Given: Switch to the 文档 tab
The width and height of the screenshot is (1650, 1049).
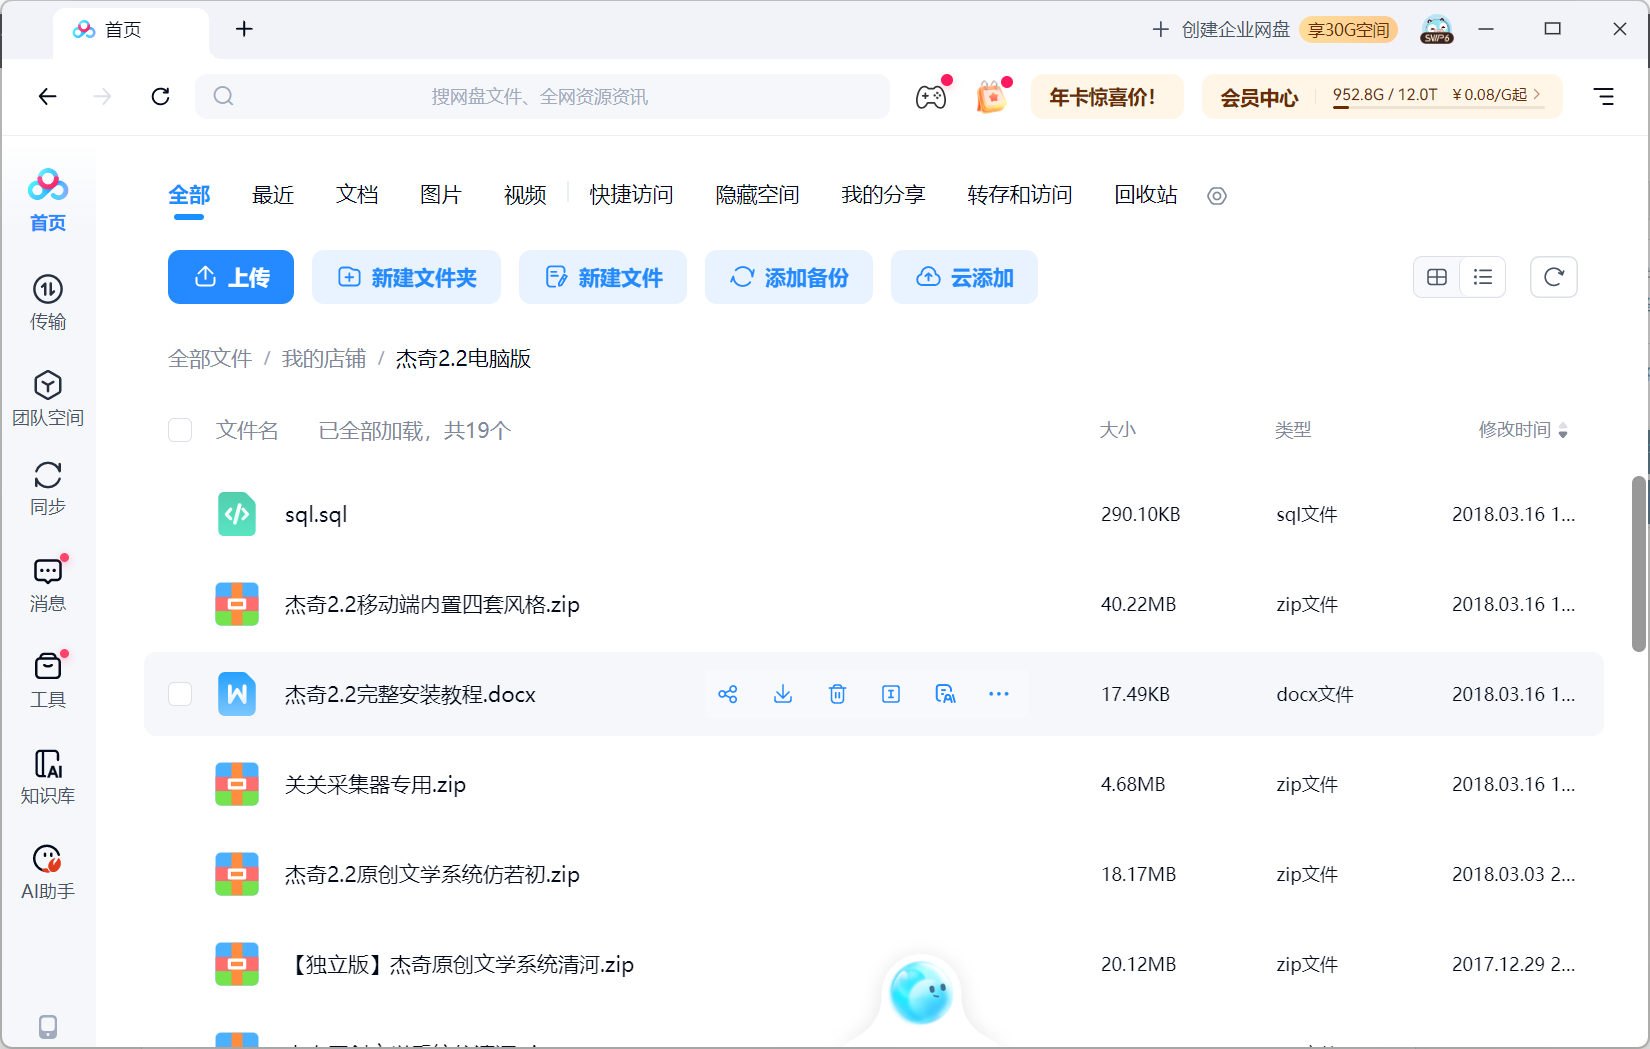Looking at the screenshot, I should click(x=357, y=195).
